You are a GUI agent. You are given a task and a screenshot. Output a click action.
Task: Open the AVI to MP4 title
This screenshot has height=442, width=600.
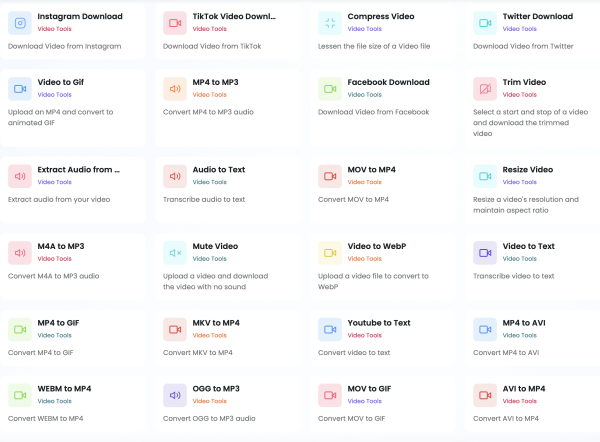coord(523,389)
